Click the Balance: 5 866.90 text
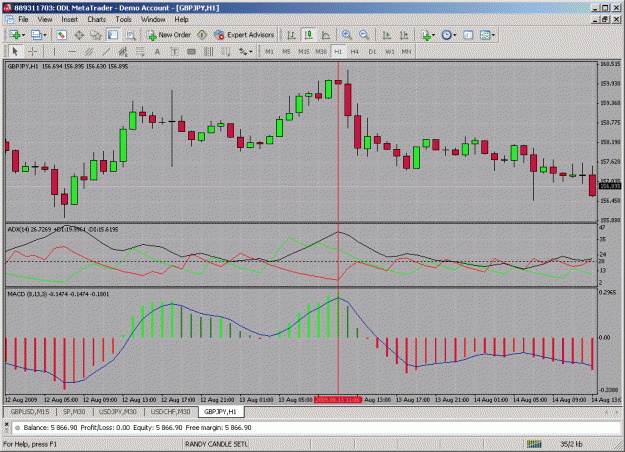Viewport: 625px width, 452px height. [50, 428]
